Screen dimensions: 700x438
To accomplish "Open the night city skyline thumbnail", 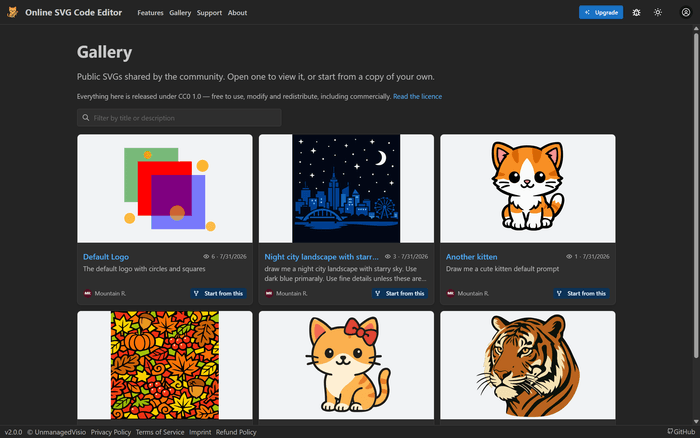I will (346, 188).
